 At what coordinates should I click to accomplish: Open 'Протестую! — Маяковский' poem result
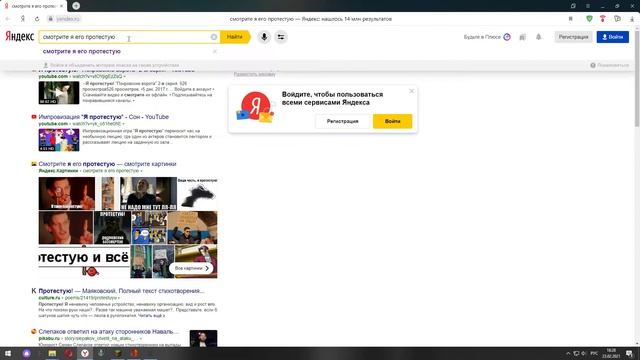click(x=121, y=291)
